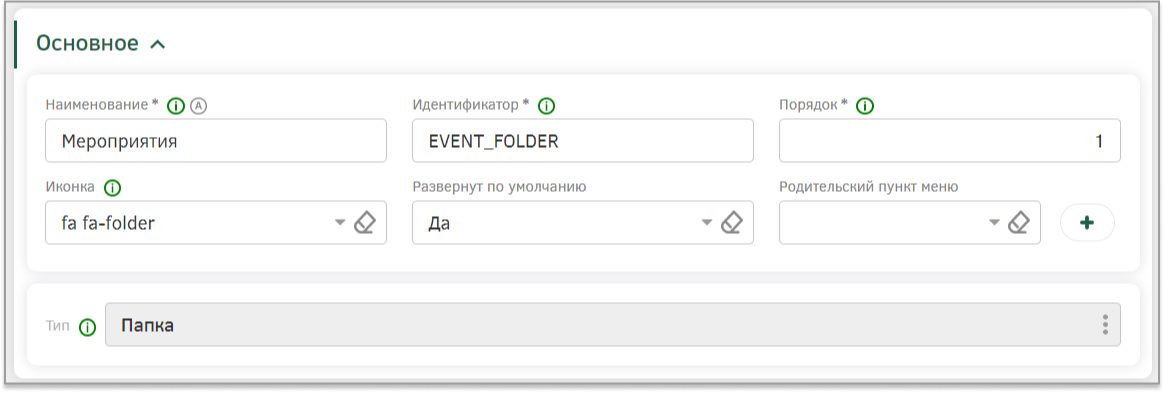Click info icon next to Иконка
This screenshot has height=393, width=1164.
click(x=112, y=188)
